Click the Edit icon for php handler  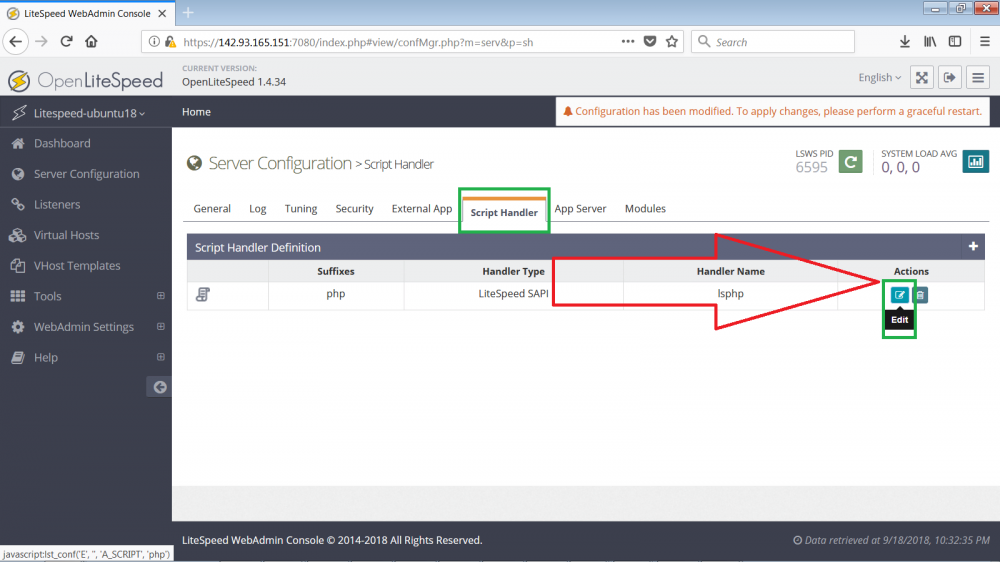[899, 295]
